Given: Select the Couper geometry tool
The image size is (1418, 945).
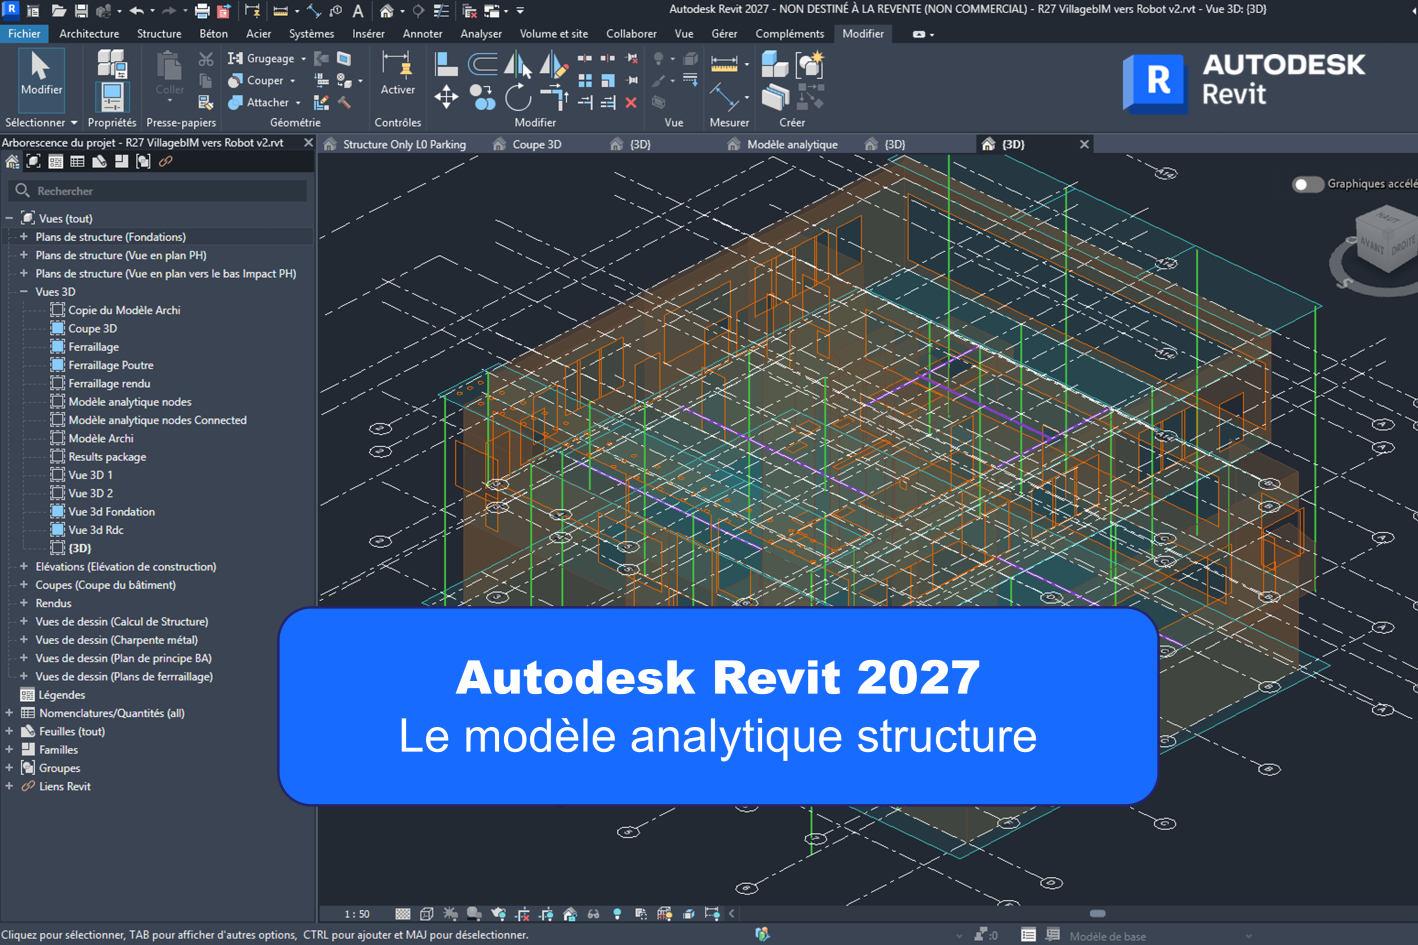Looking at the screenshot, I should point(258,80).
